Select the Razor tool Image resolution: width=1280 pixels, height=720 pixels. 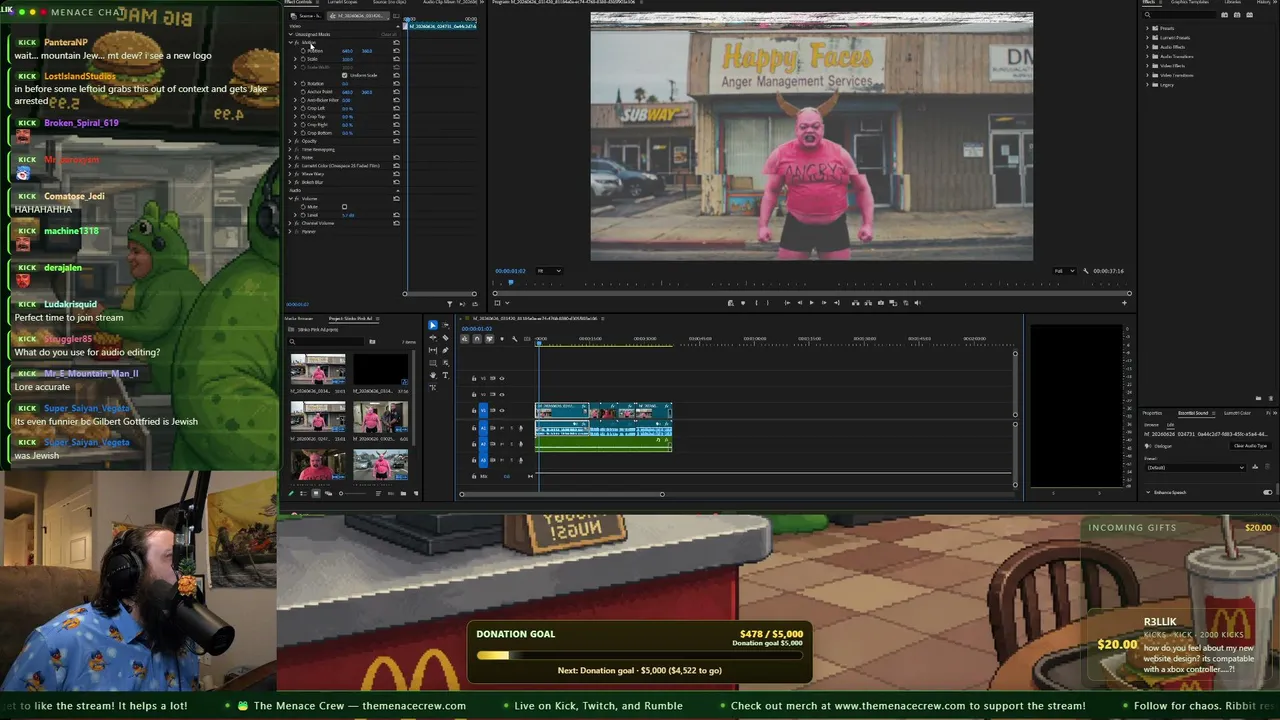446,338
